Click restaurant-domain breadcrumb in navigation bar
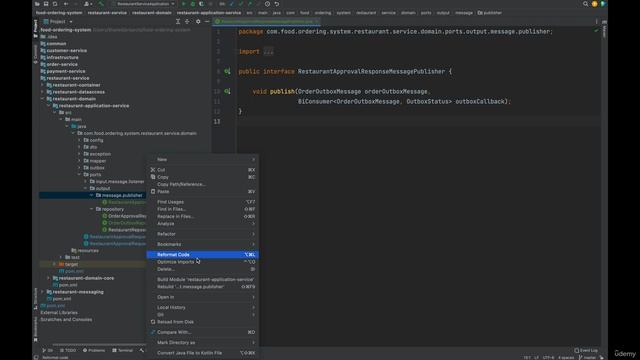Screen dimensions: 640x360 coord(151,13)
